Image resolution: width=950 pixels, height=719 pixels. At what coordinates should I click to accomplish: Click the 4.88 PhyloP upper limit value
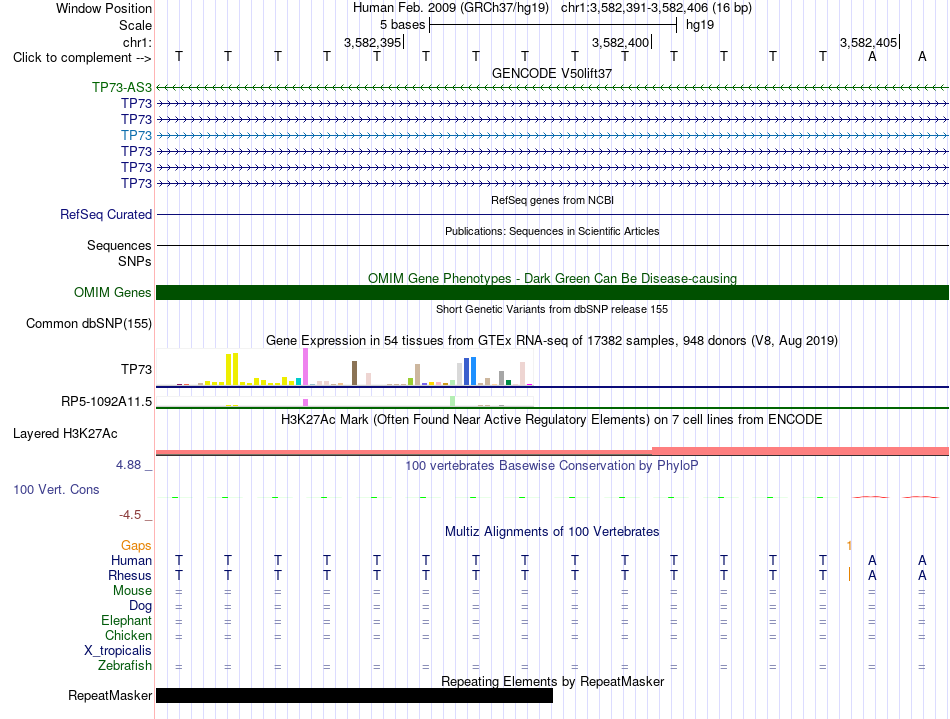128,465
